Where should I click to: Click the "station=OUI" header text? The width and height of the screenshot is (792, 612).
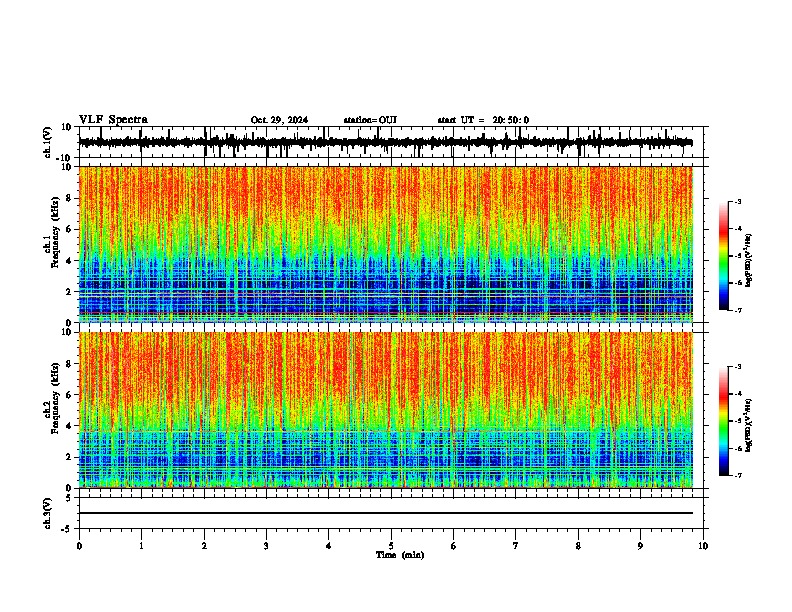pyautogui.click(x=370, y=120)
